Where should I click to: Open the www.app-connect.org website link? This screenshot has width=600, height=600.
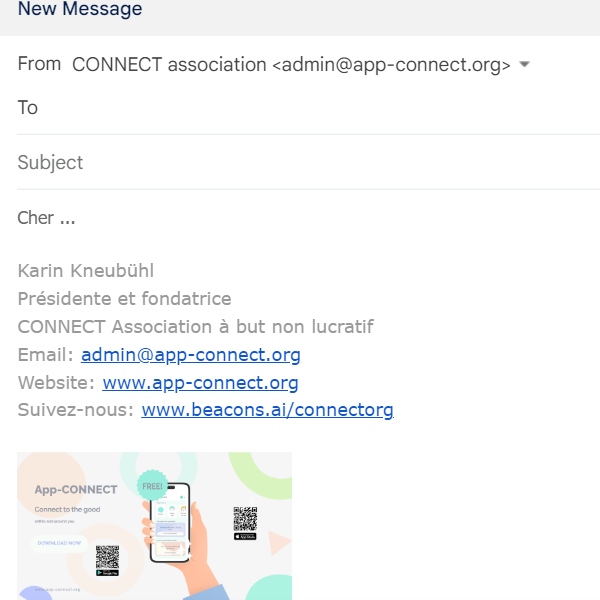click(200, 383)
